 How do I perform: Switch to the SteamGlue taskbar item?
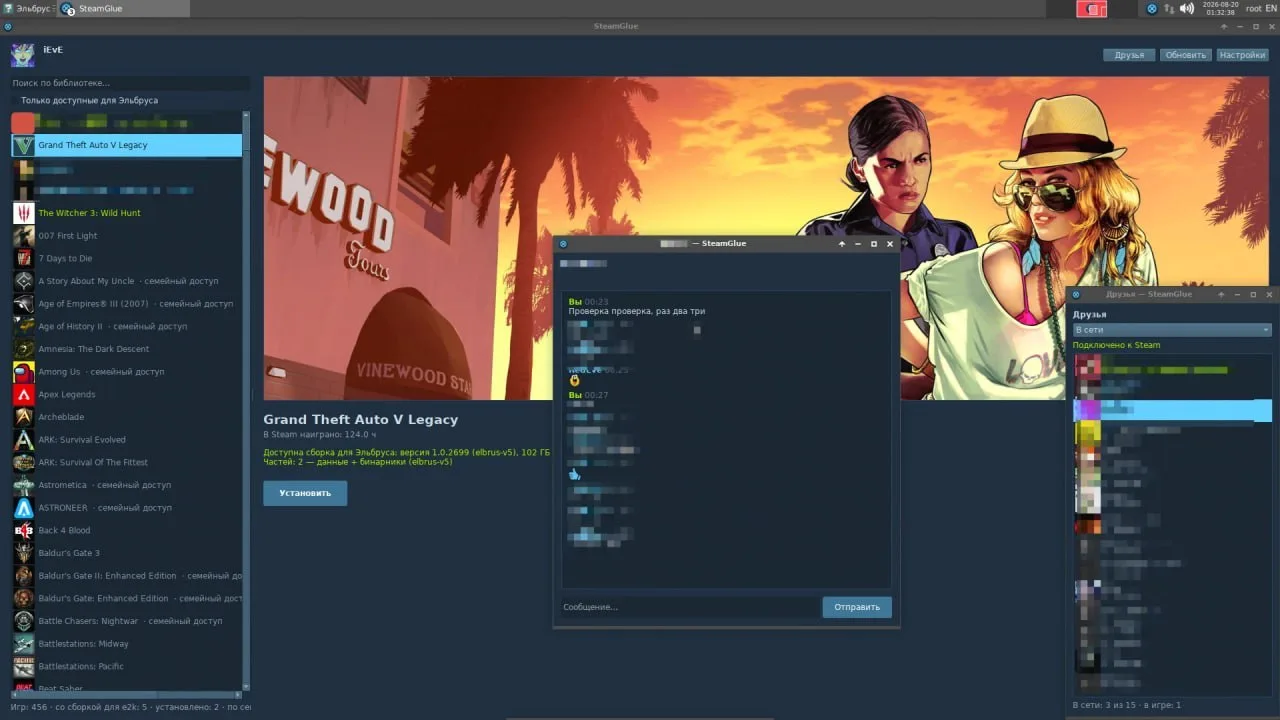pyautogui.click(x=123, y=9)
